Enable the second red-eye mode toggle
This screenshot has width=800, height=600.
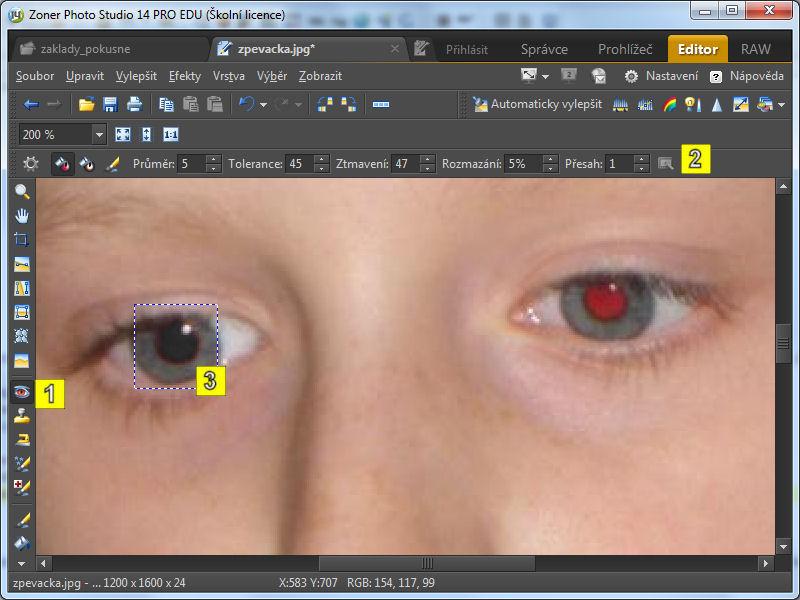tap(87, 164)
